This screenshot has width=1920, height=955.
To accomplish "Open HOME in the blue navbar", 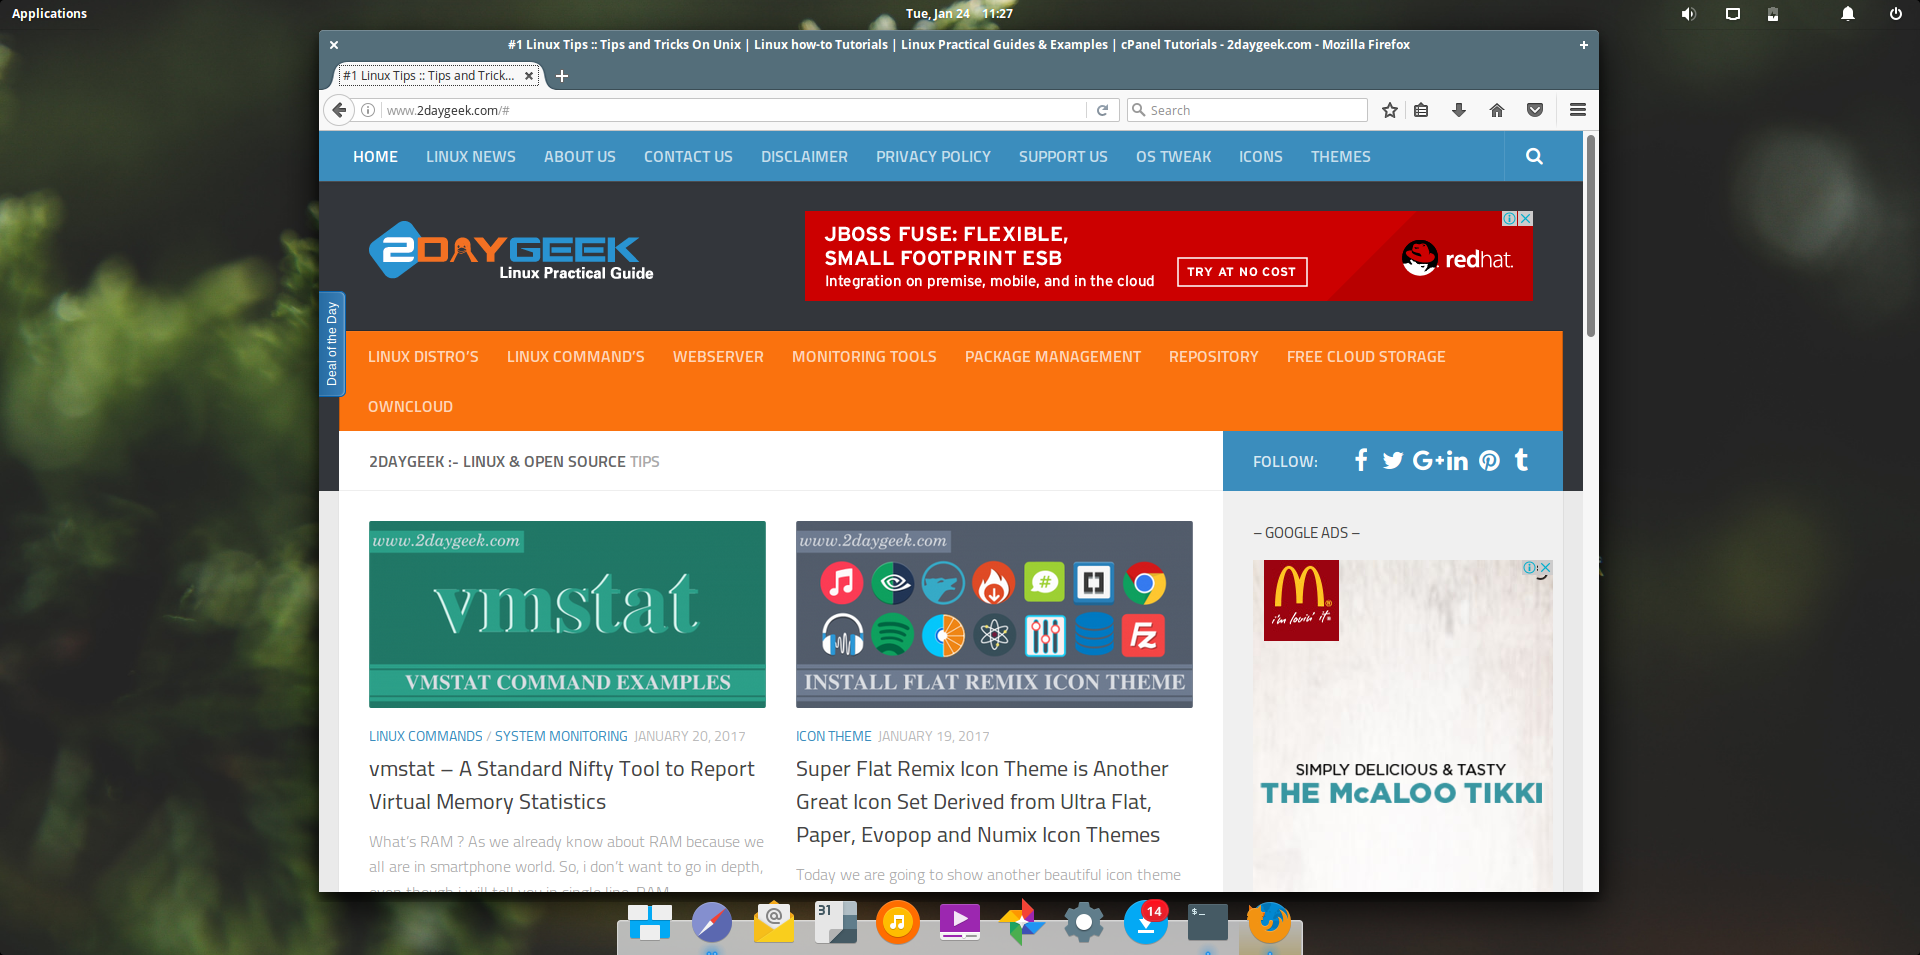I will [x=375, y=157].
